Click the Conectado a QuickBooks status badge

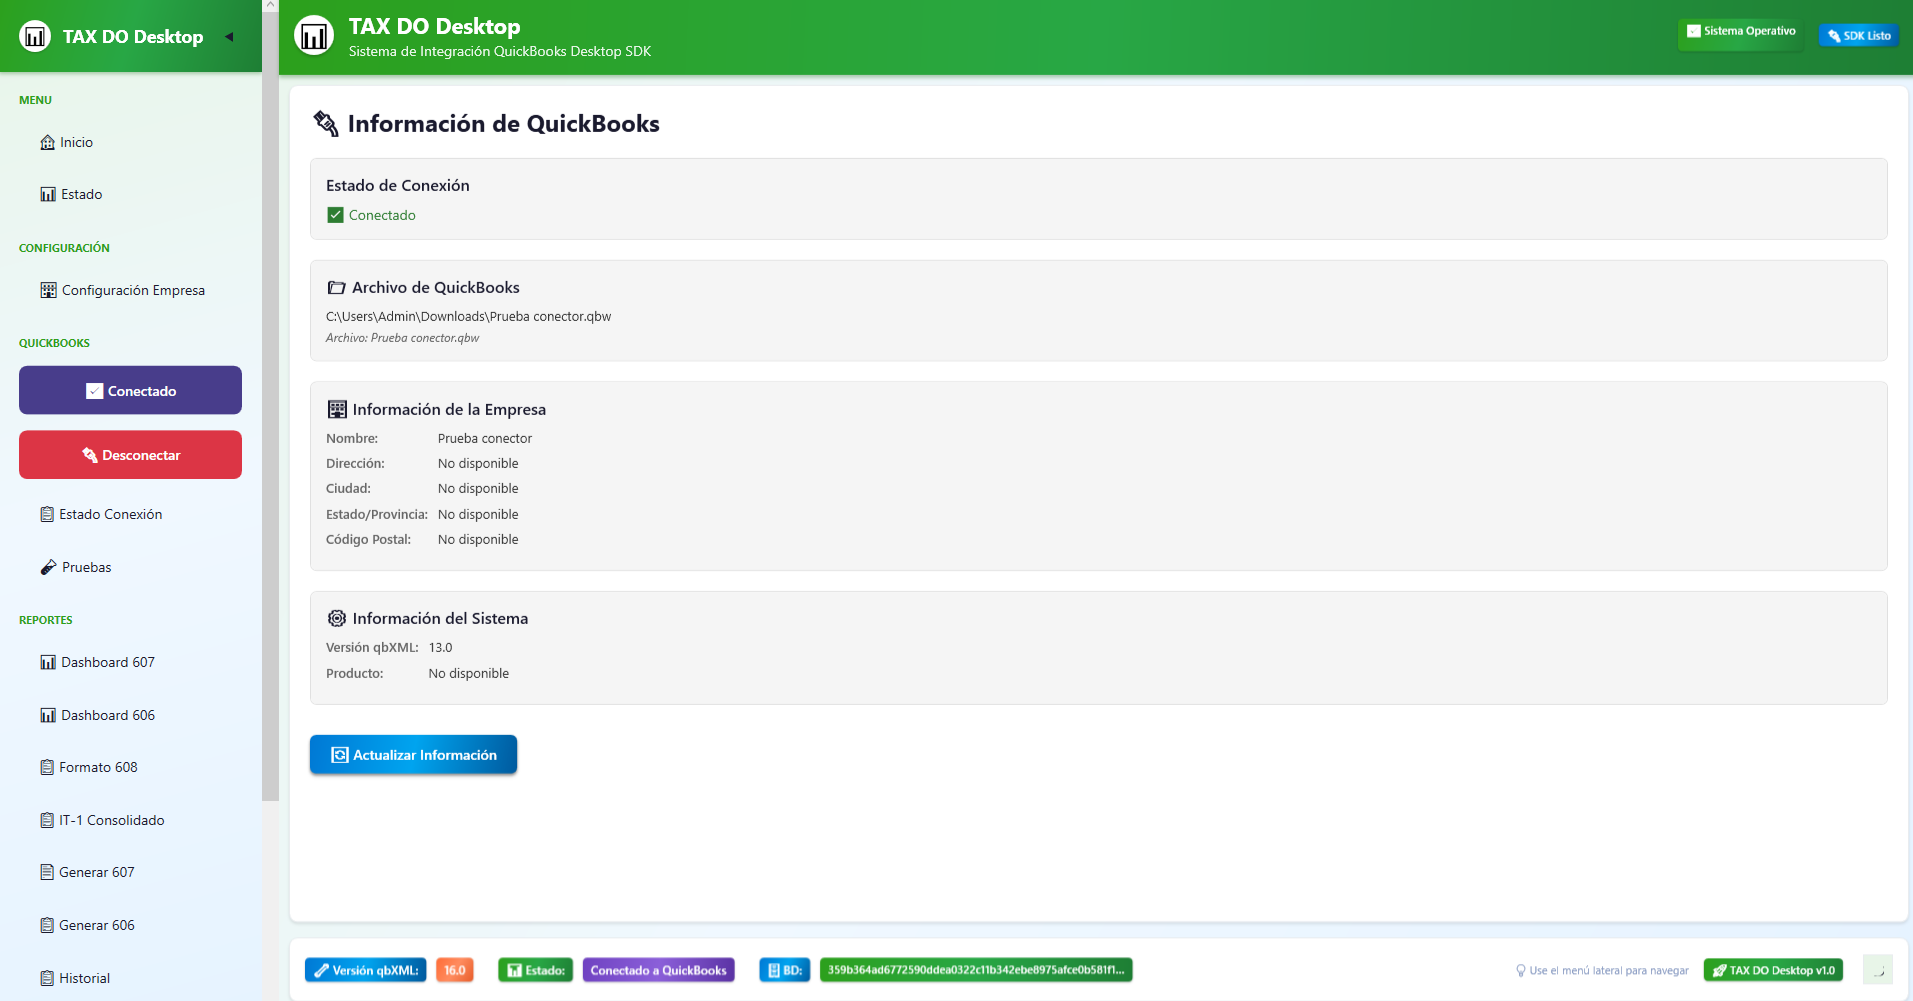tap(658, 970)
